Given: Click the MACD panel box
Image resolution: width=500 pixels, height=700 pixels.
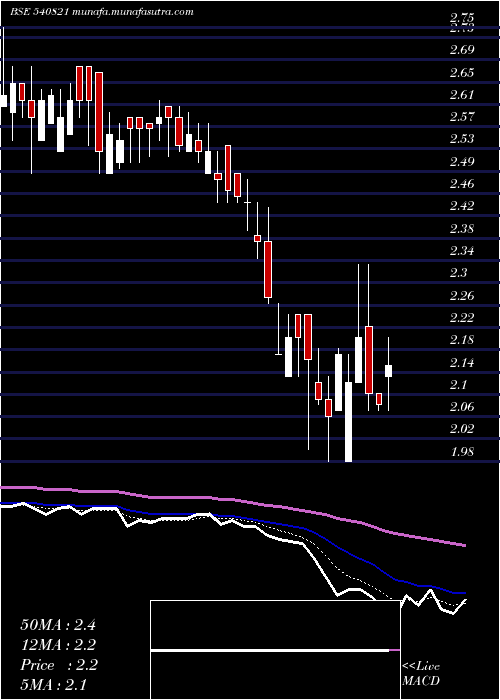Looking at the screenshot, I should pyautogui.click(x=275, y=650).
